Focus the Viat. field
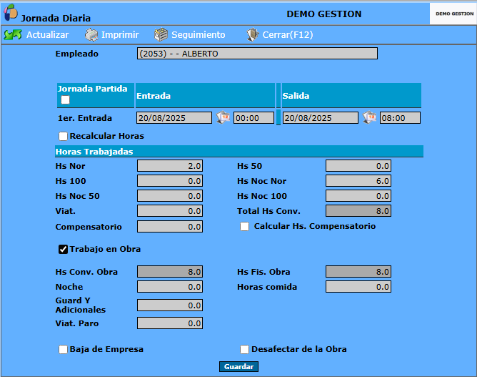Screen dimensions: 477x377 (x=170, y=211)
